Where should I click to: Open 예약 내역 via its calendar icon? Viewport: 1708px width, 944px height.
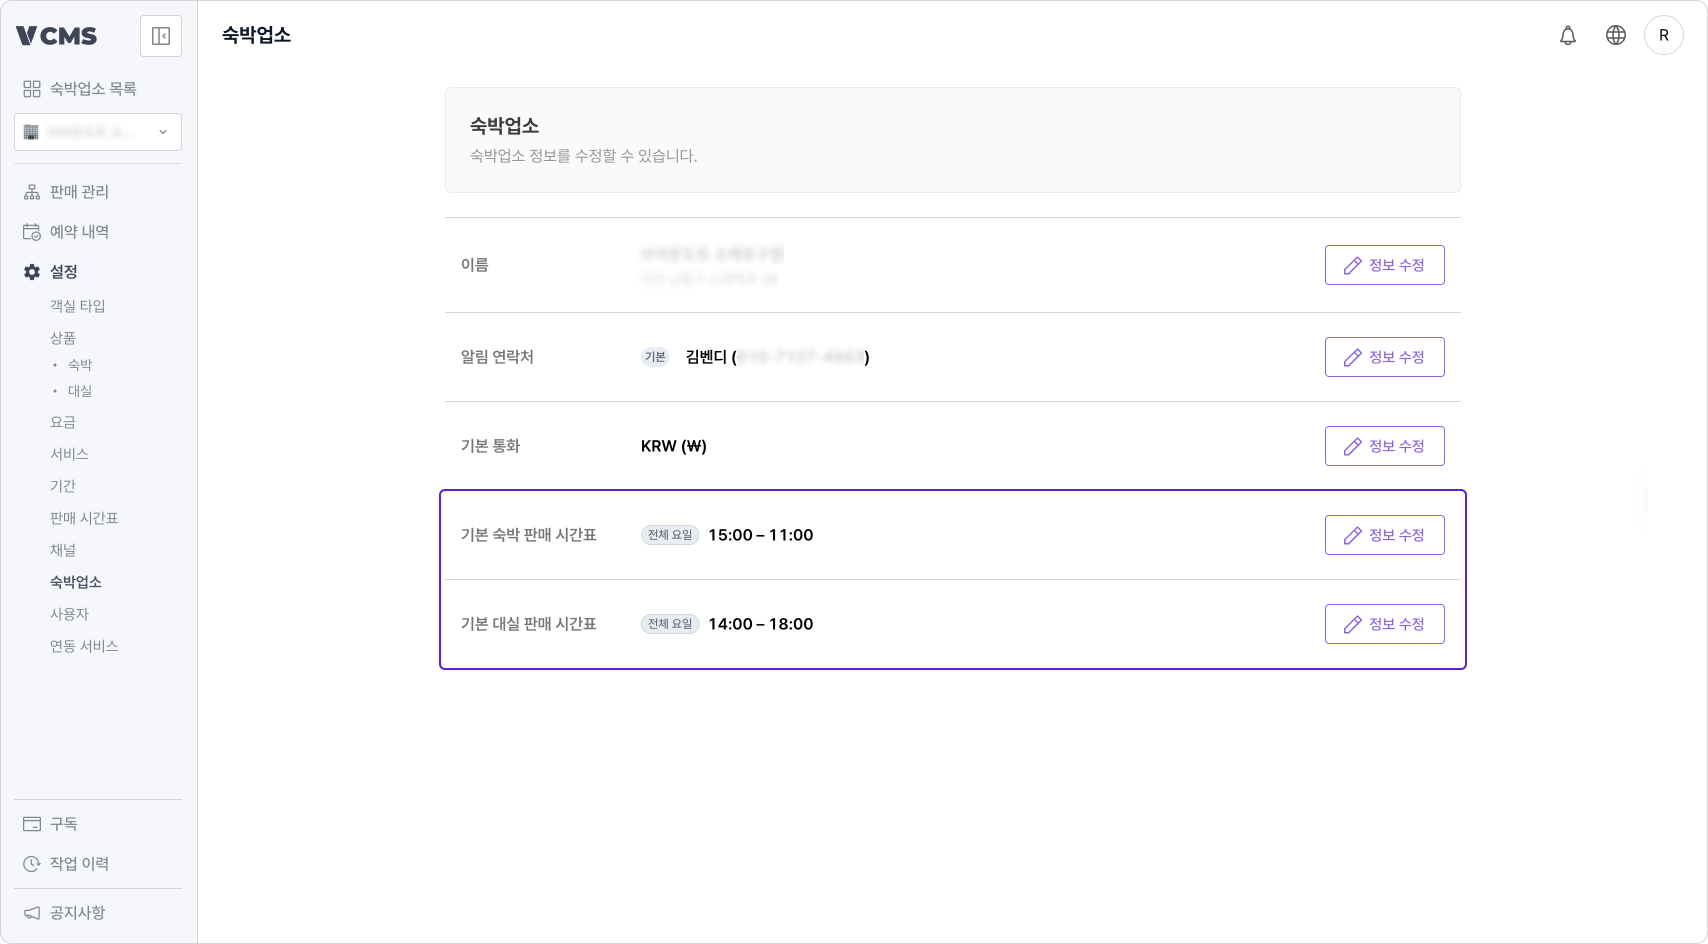[x=30, y=231]
